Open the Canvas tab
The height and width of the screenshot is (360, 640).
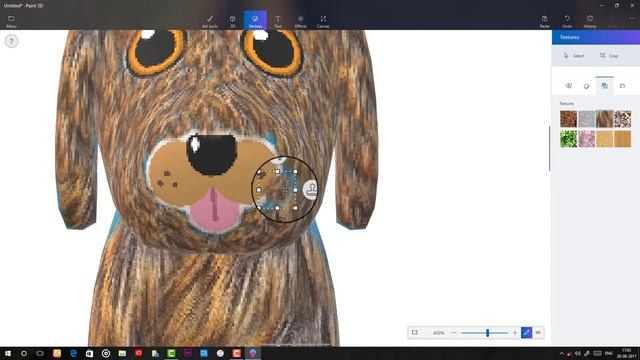323,21
